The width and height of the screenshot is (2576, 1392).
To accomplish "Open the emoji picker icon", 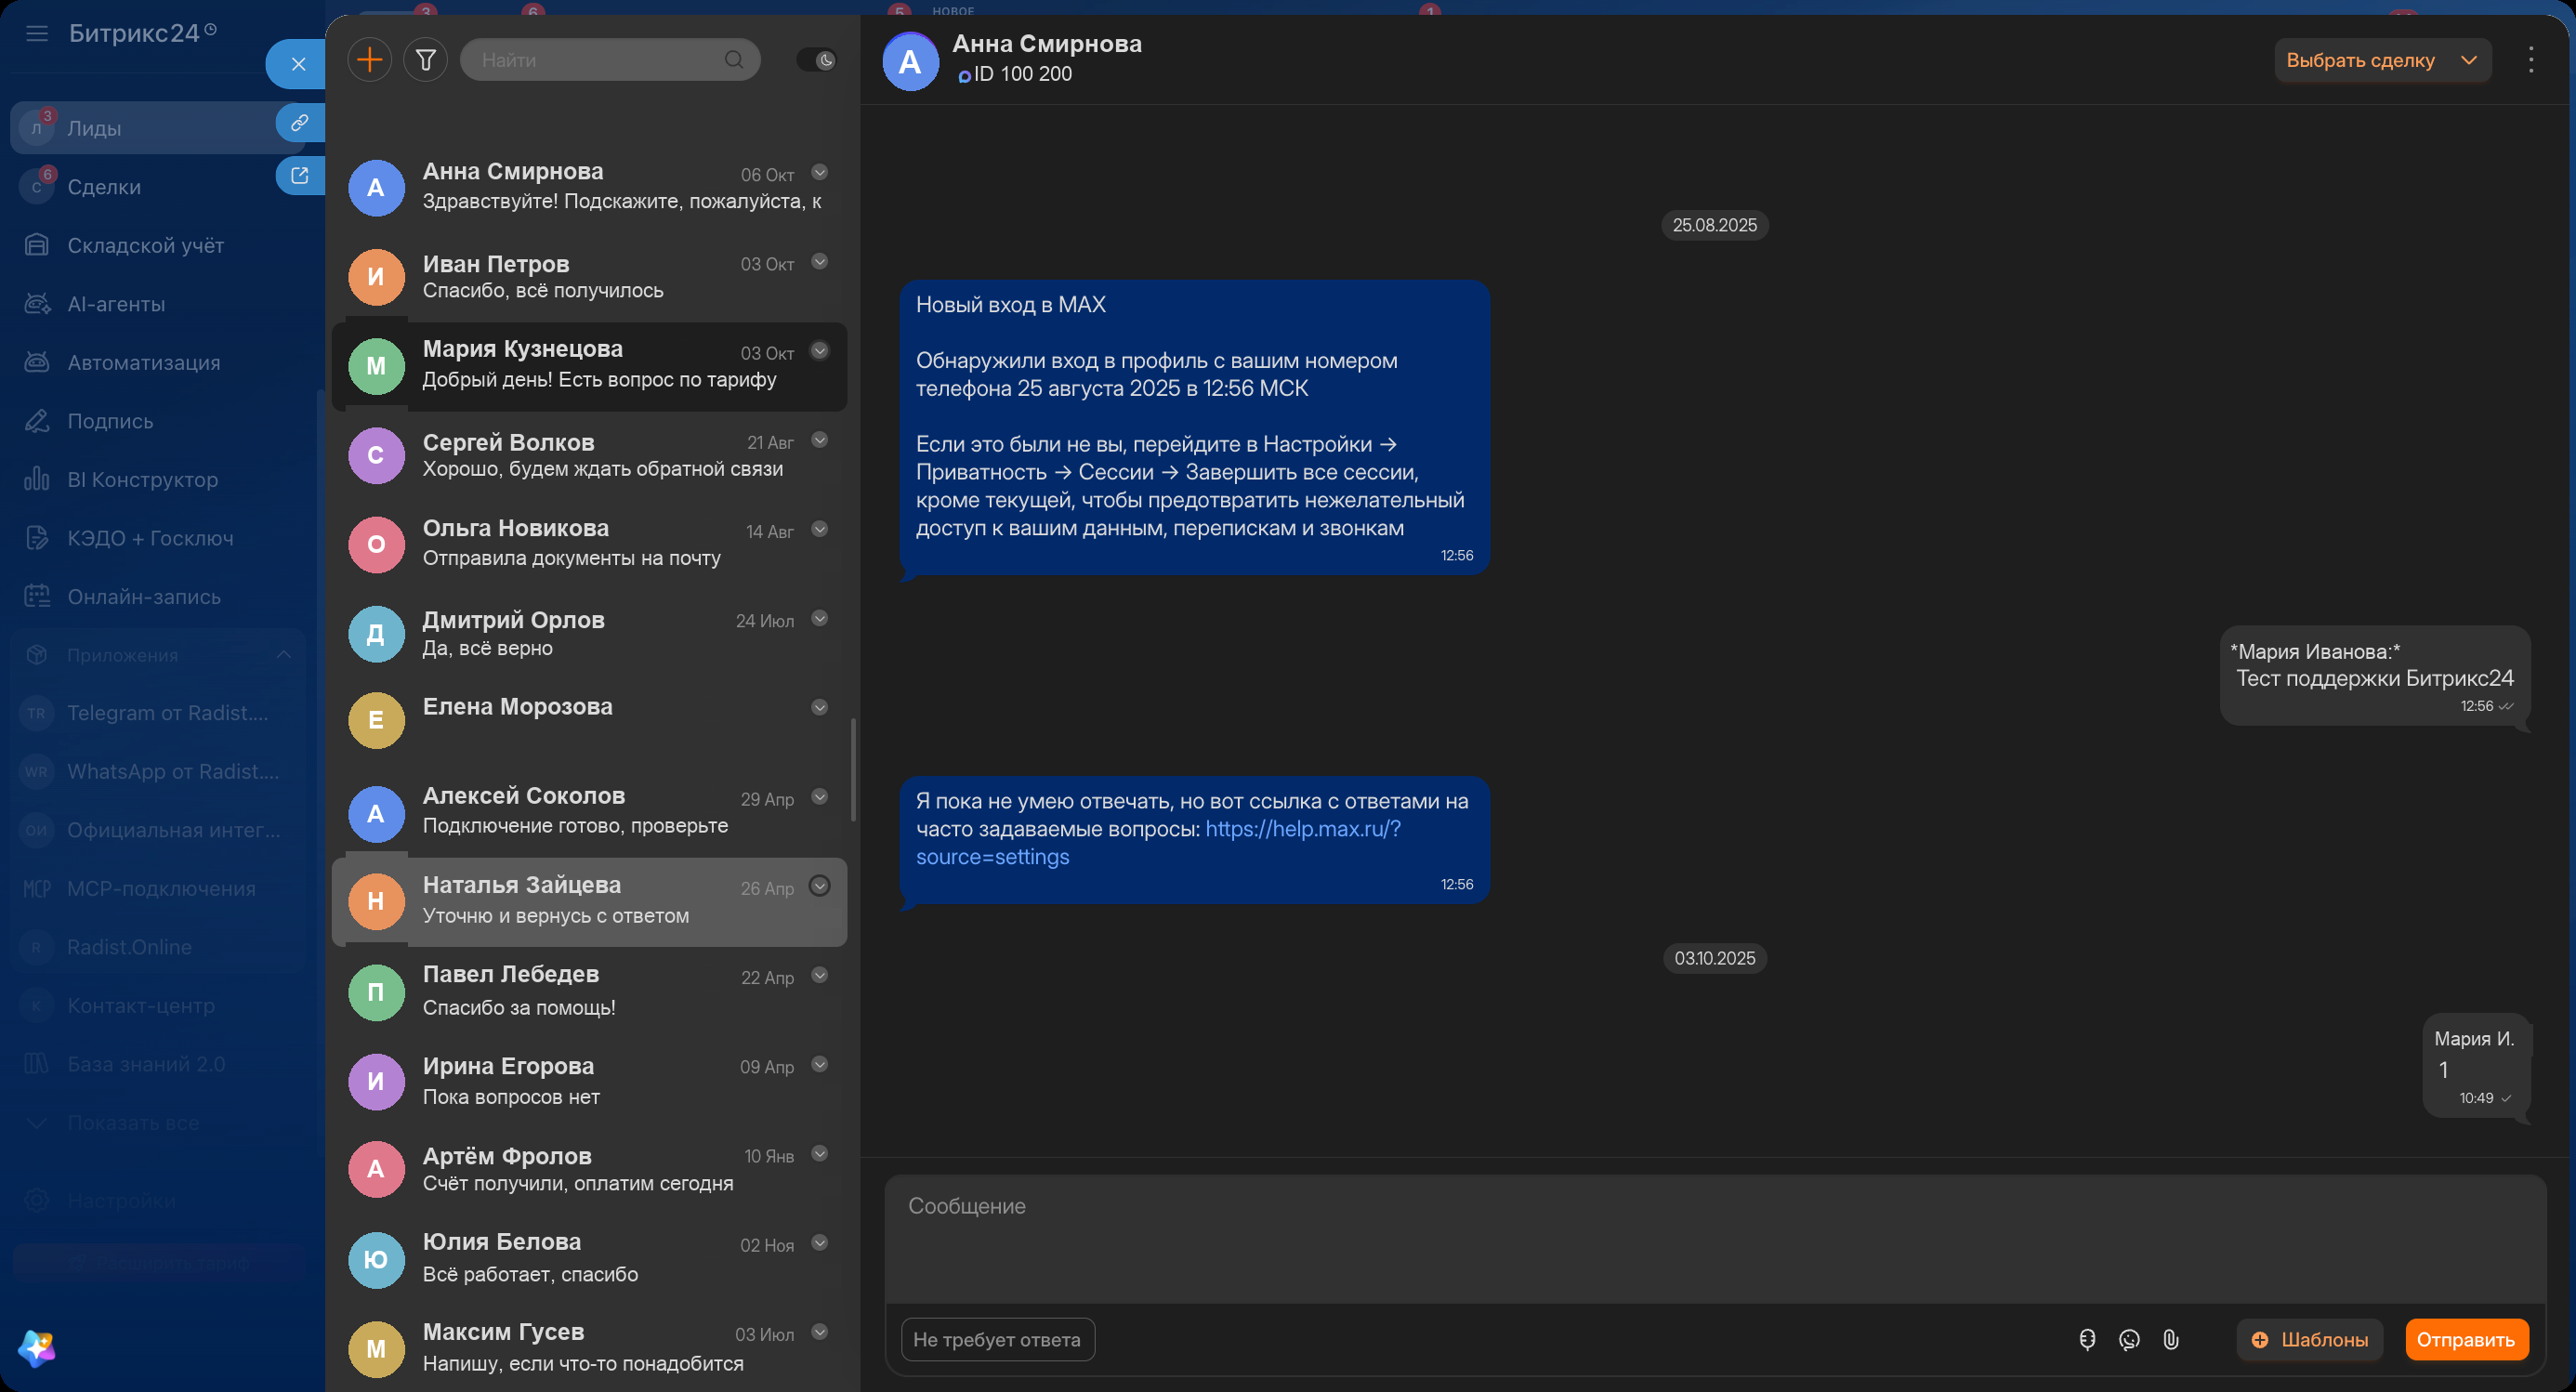I will click(x=2129, y=1339).
